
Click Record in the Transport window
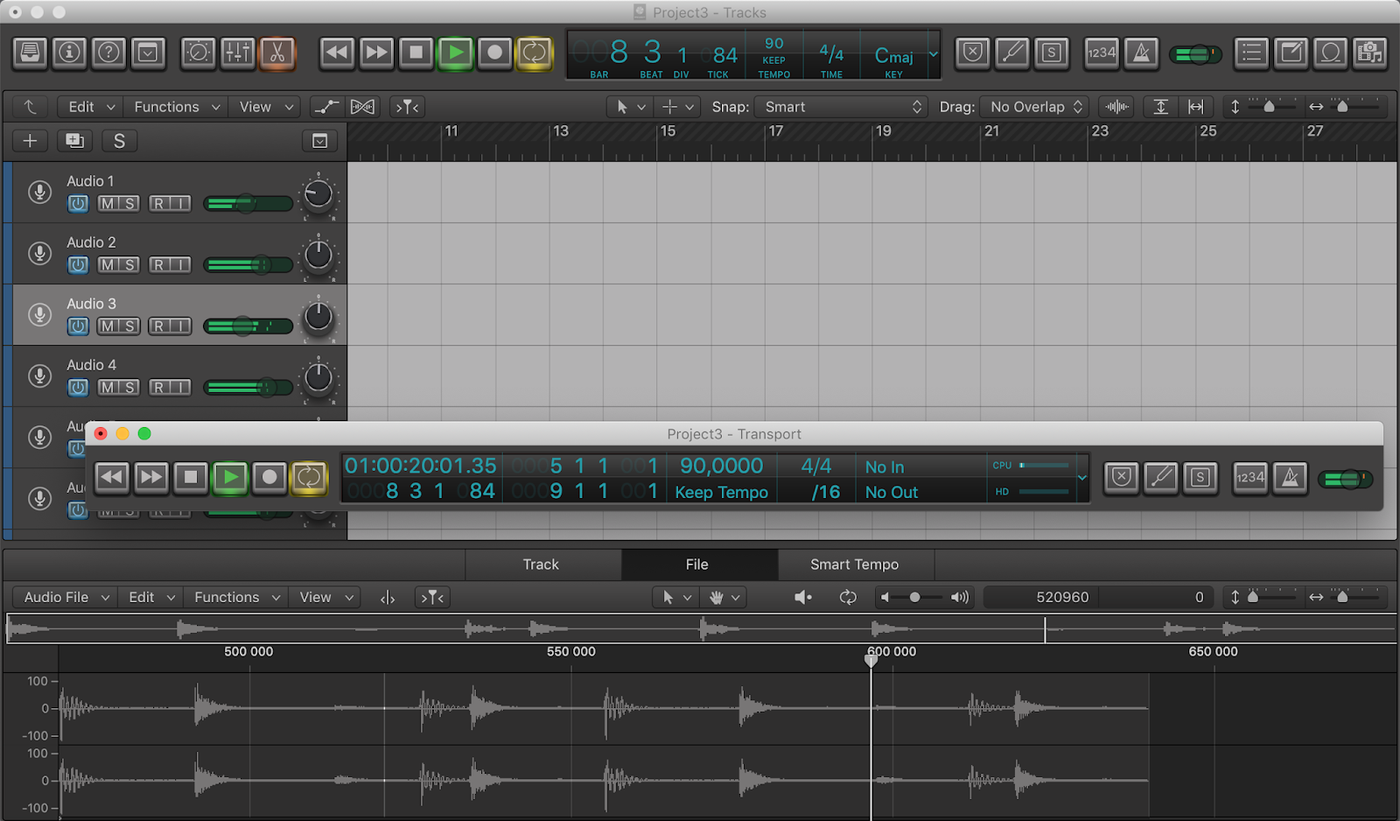[269, 478]
